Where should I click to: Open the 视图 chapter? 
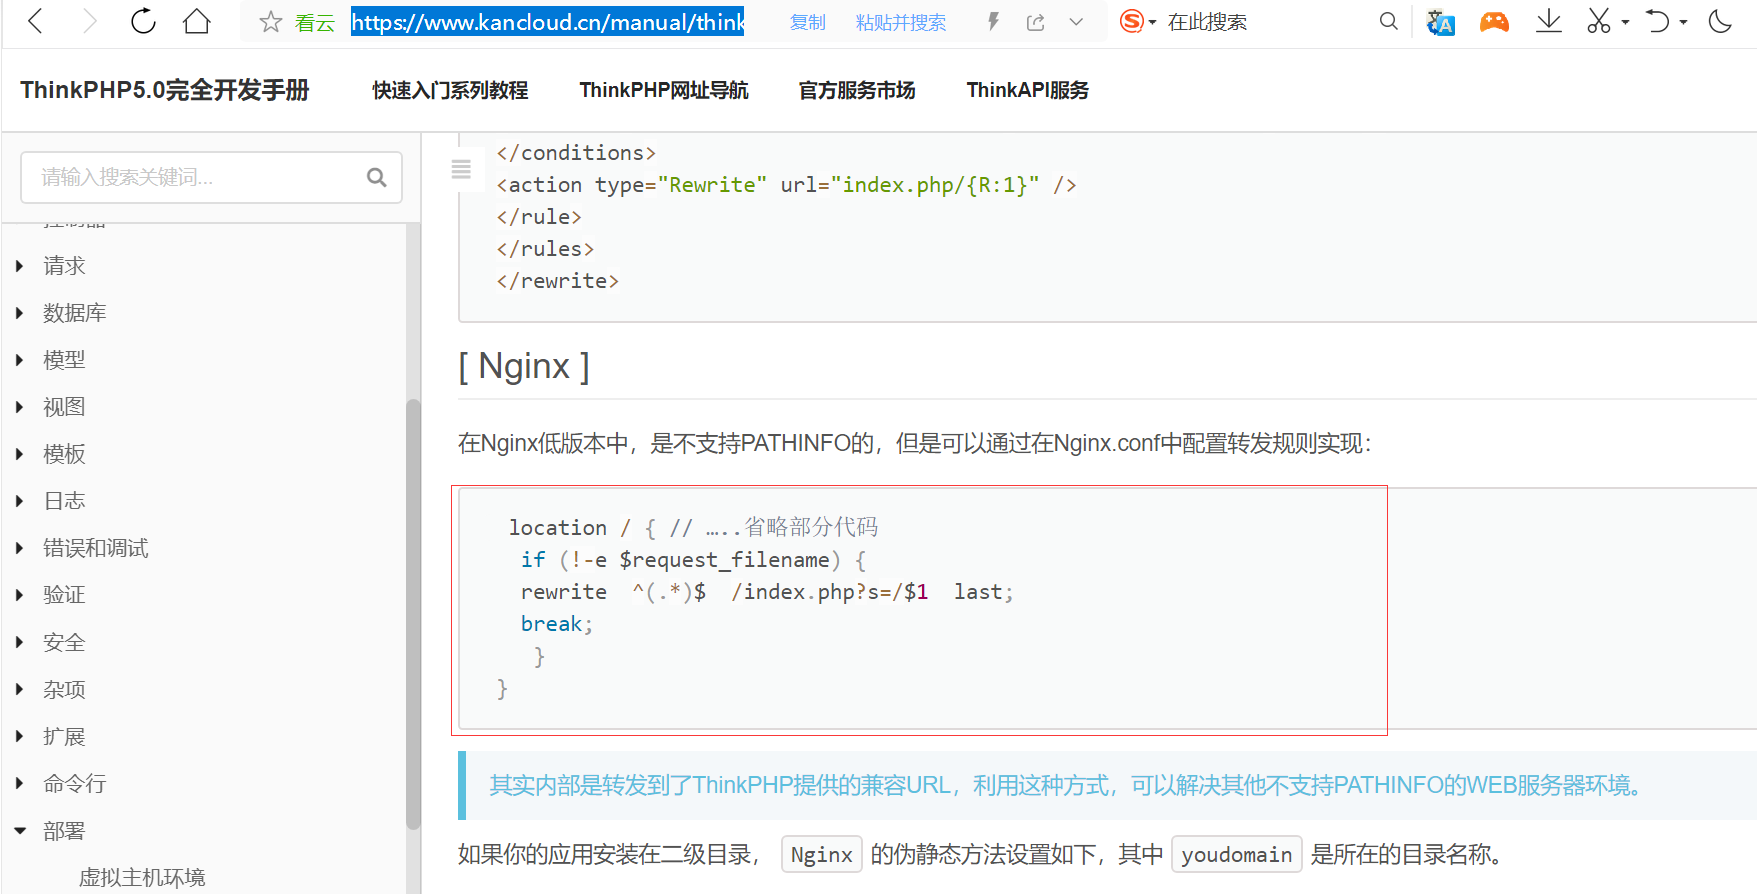(64, 407)
